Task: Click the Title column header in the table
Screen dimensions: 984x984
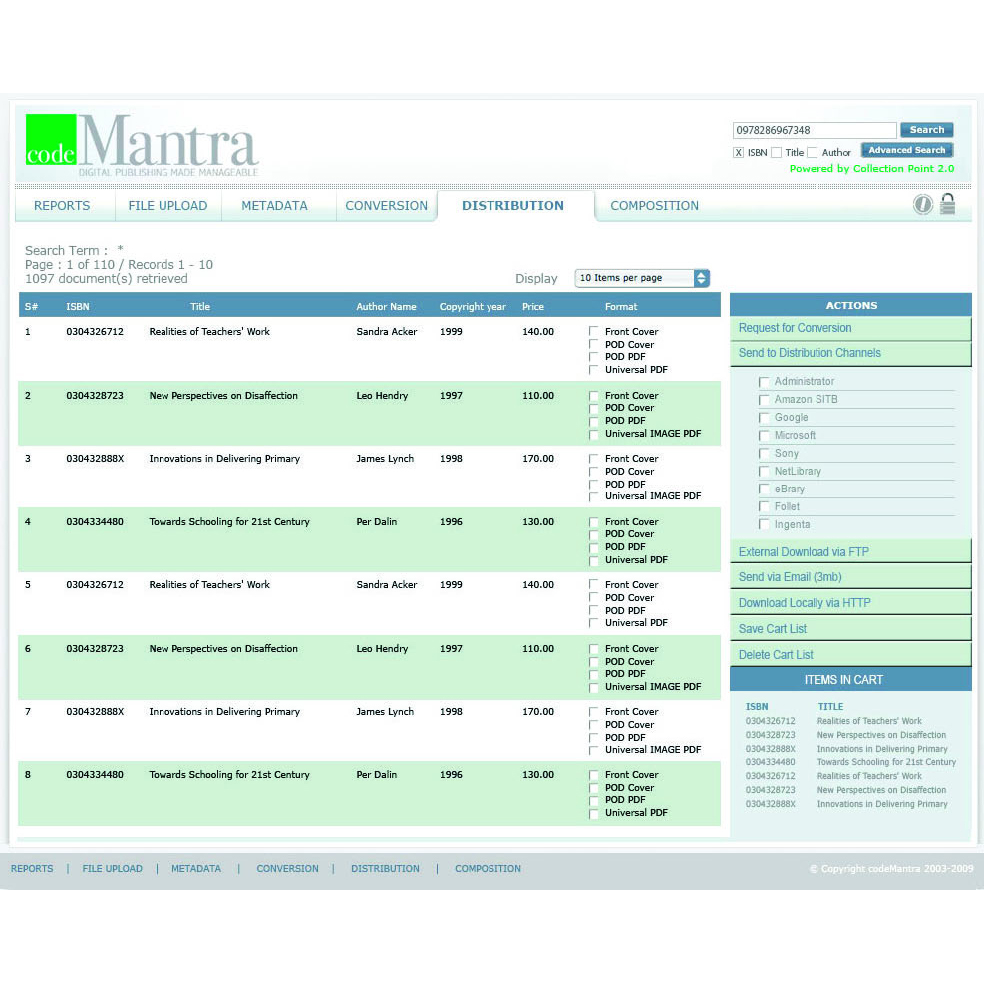Action: pos(200,307)
